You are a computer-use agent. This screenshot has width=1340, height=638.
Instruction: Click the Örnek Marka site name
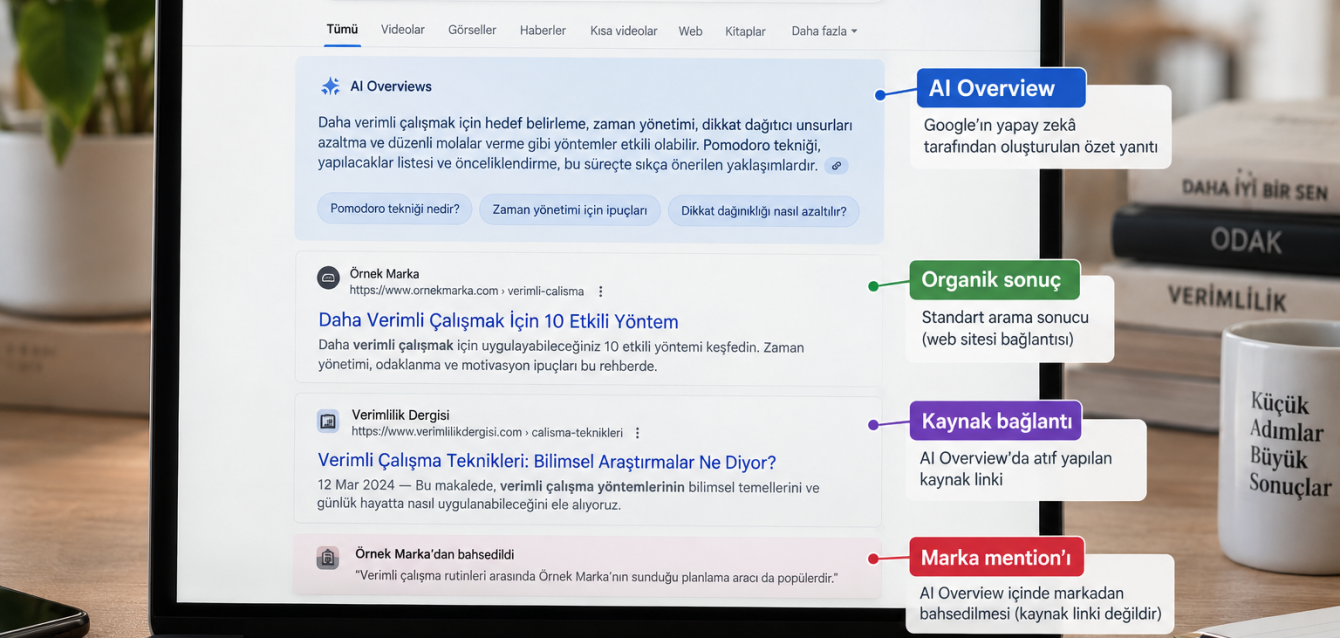pyautogui.click(x=384, y=274)
